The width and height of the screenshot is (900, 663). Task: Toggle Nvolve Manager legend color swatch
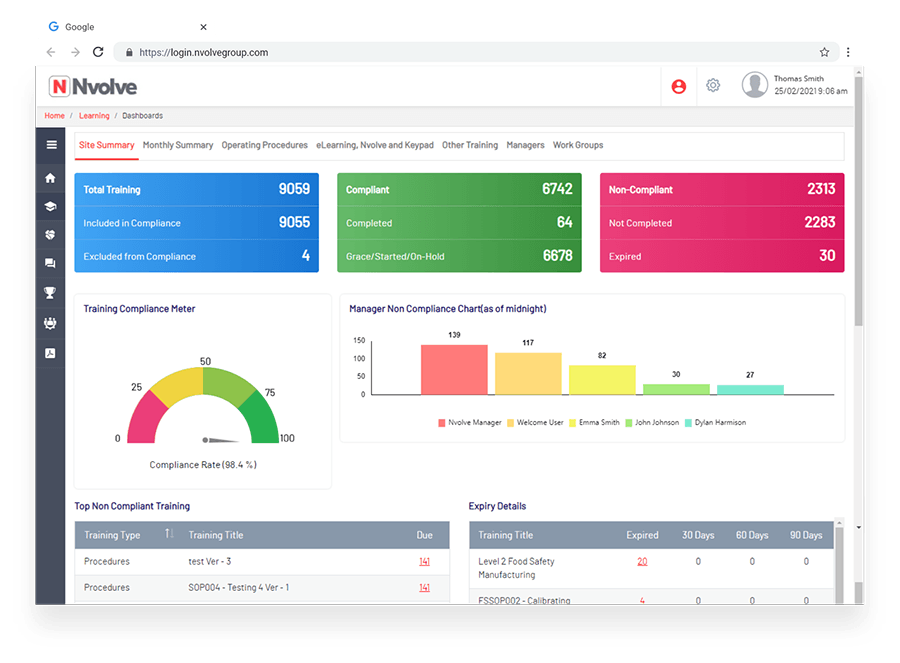pos(442,423)
